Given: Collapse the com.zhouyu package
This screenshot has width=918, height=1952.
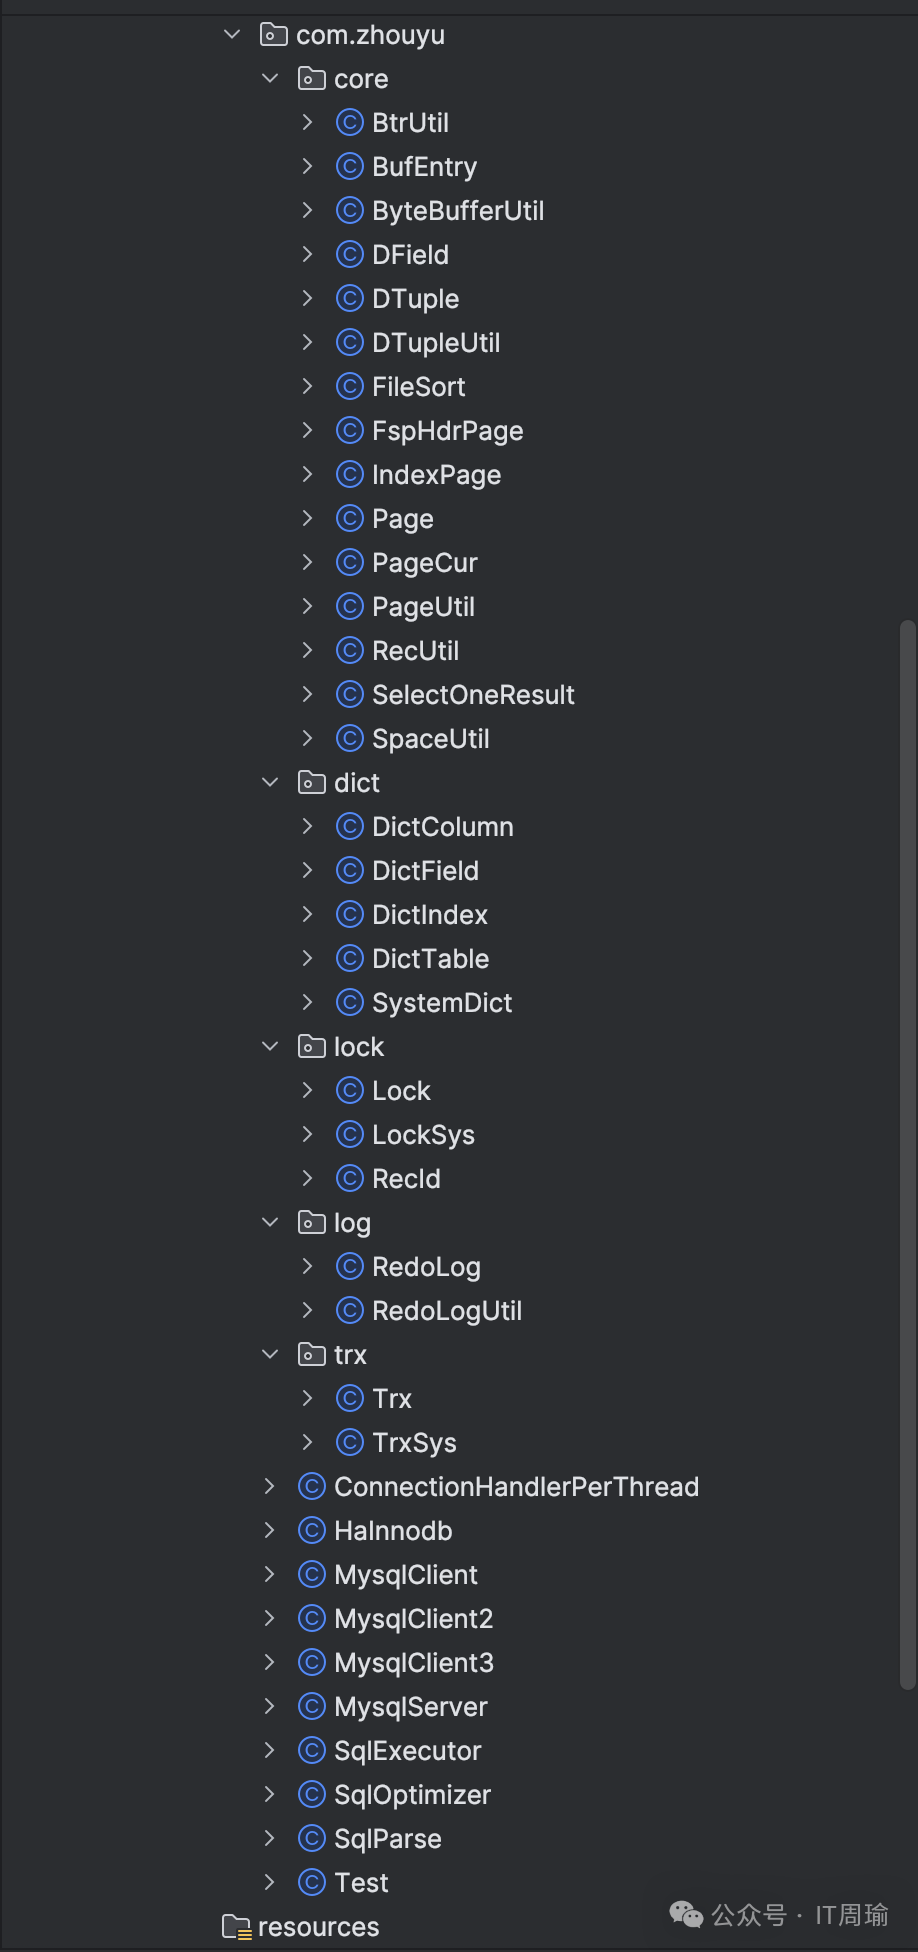Looking at the screenshot, I should [232, 35].
